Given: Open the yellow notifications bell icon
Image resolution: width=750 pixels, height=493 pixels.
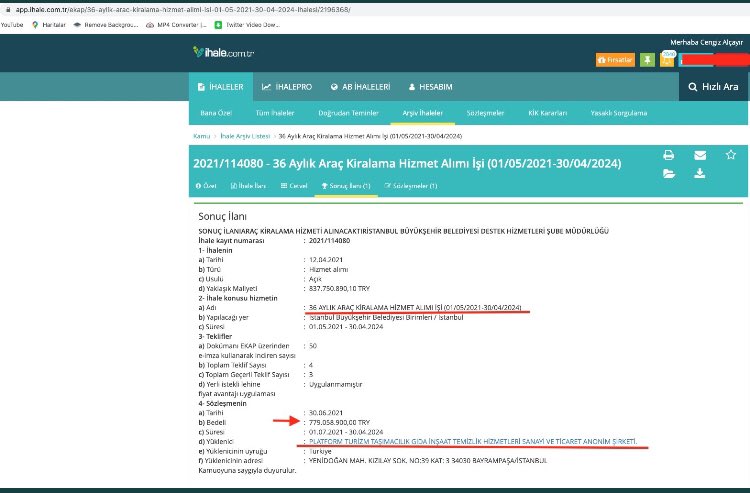Looking at the screenshot, I should click(667, 60).
